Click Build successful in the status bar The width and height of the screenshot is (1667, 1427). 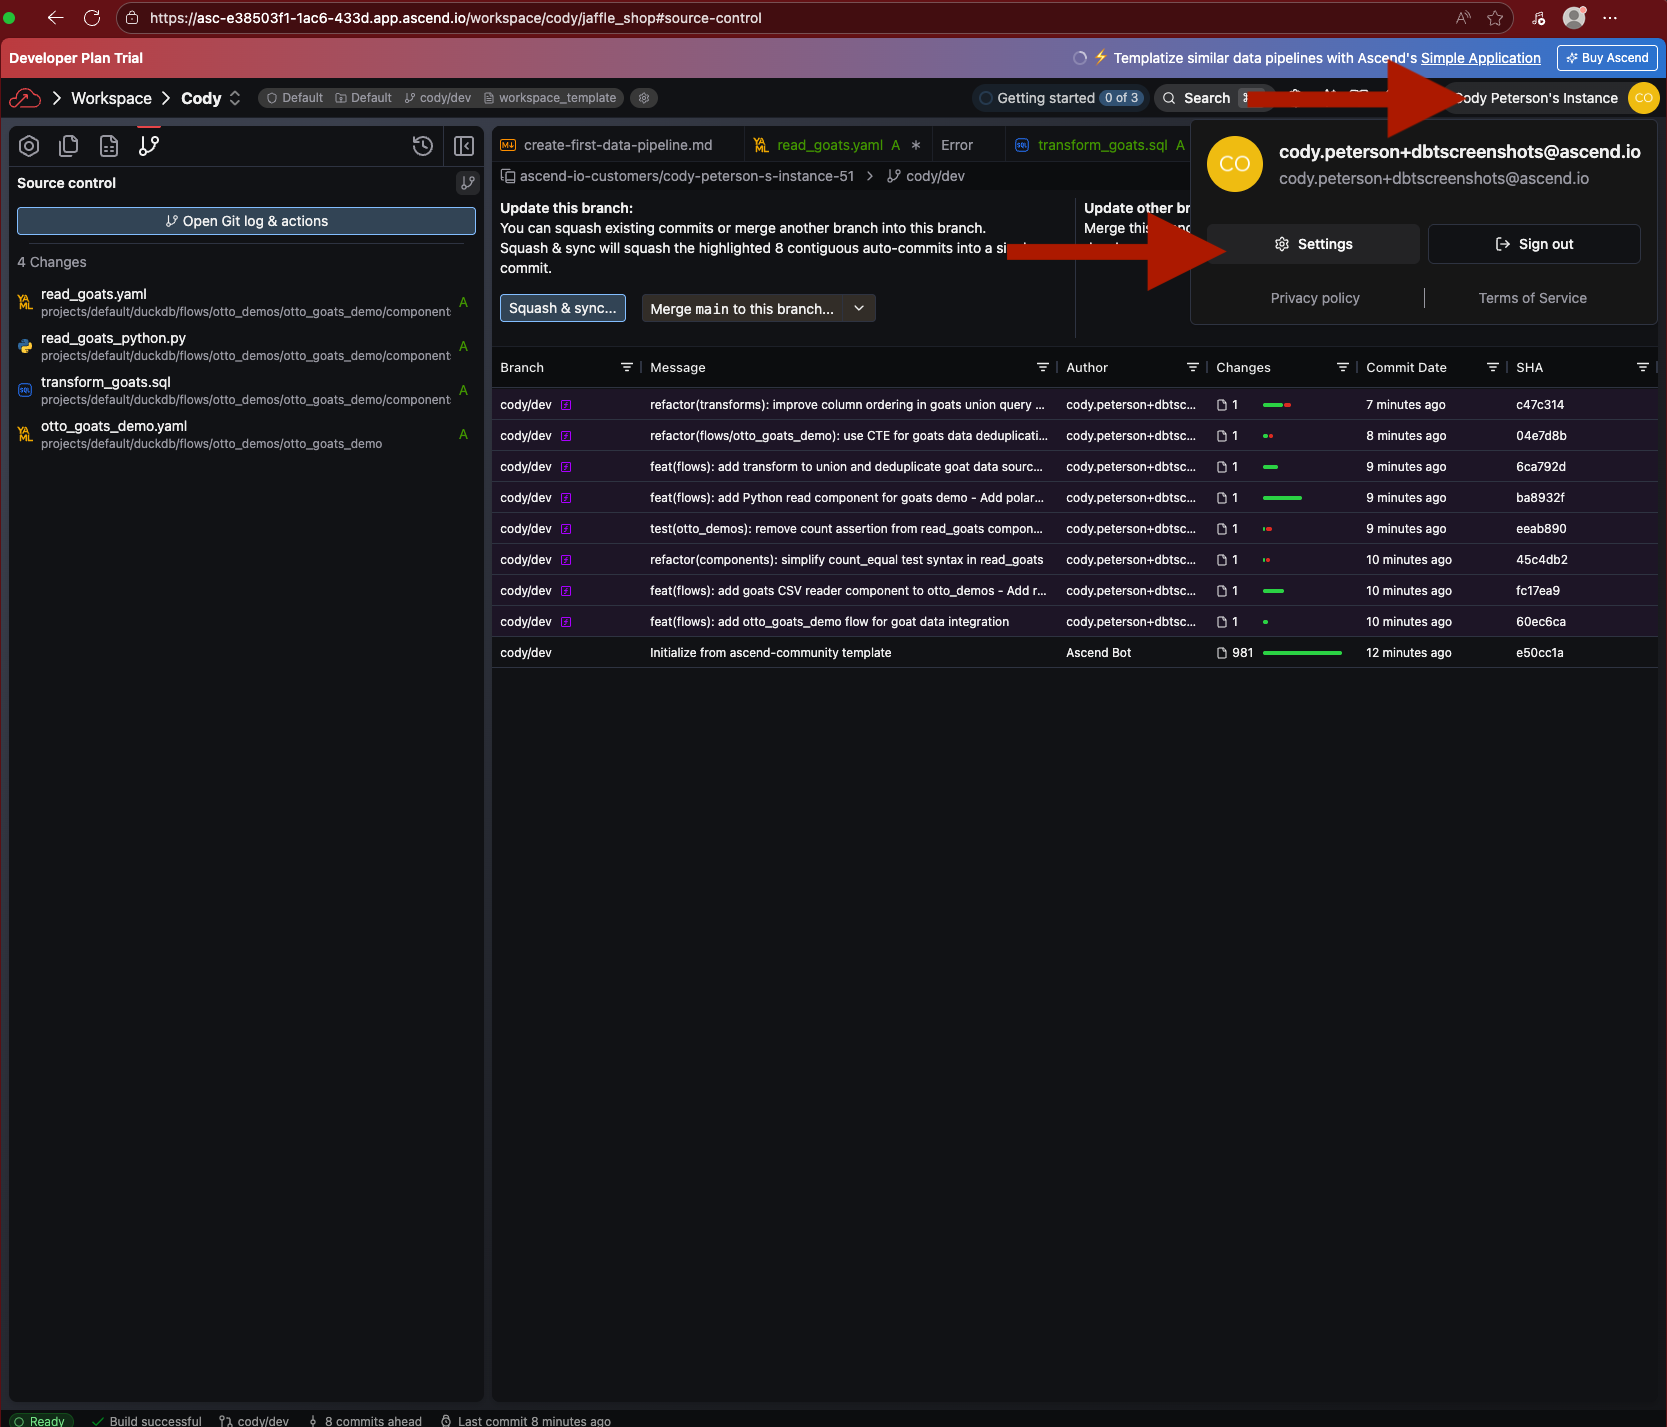tap(146, 1420)
